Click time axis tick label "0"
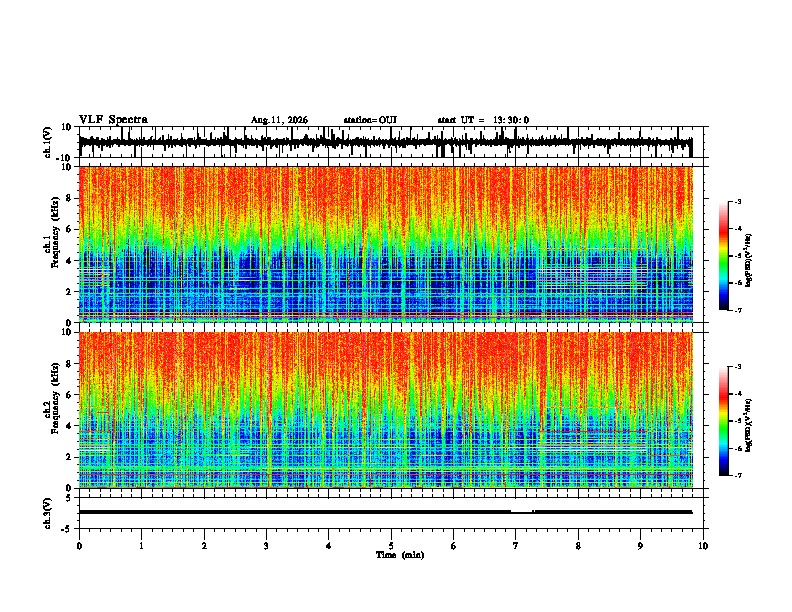Viewport: 792px width, 612px height. (x=79, y=546)
